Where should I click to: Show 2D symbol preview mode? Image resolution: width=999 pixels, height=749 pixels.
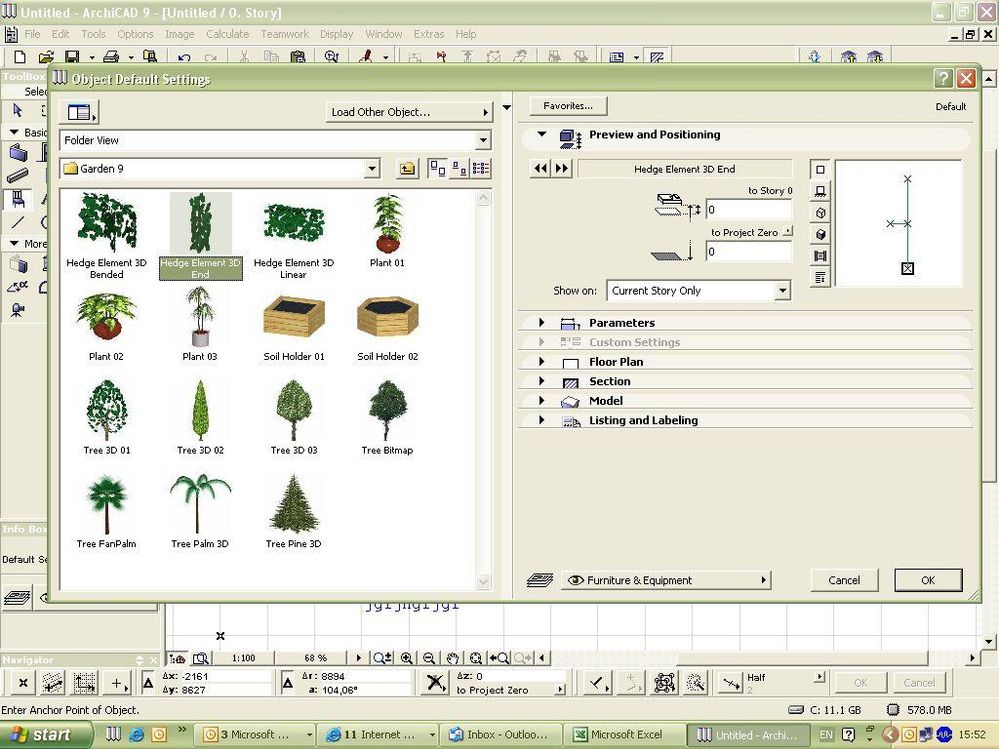pyautogui.click(x=820, y=169)
